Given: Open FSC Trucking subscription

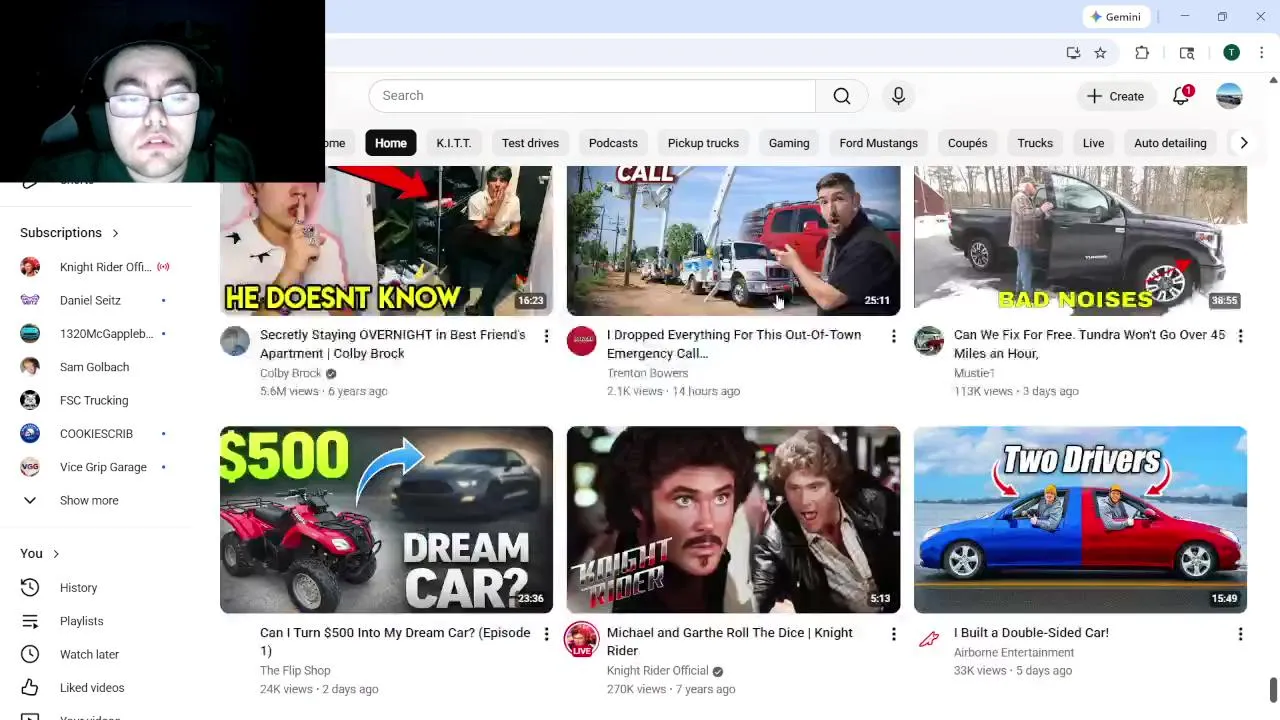Looking at the screenshot, I should coord(96,400).
